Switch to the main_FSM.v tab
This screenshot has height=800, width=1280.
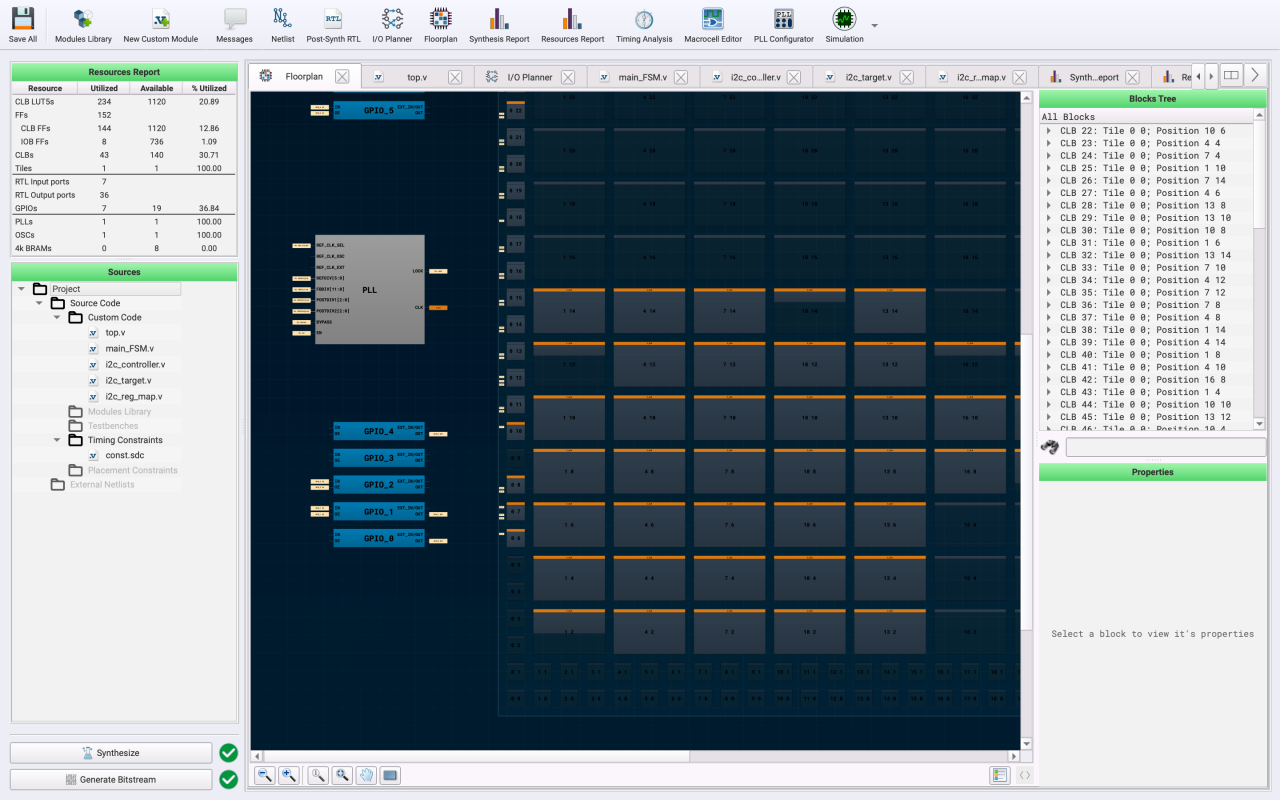tap(642, 77)
